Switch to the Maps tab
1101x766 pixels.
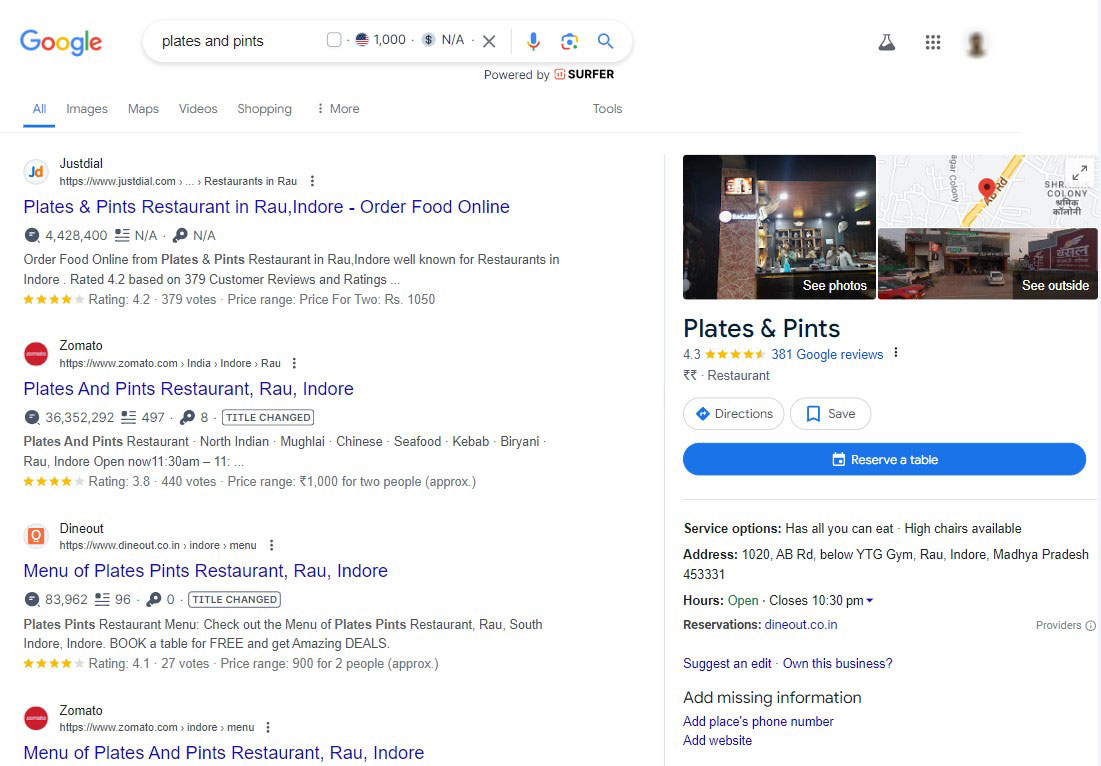coord(143,109)
